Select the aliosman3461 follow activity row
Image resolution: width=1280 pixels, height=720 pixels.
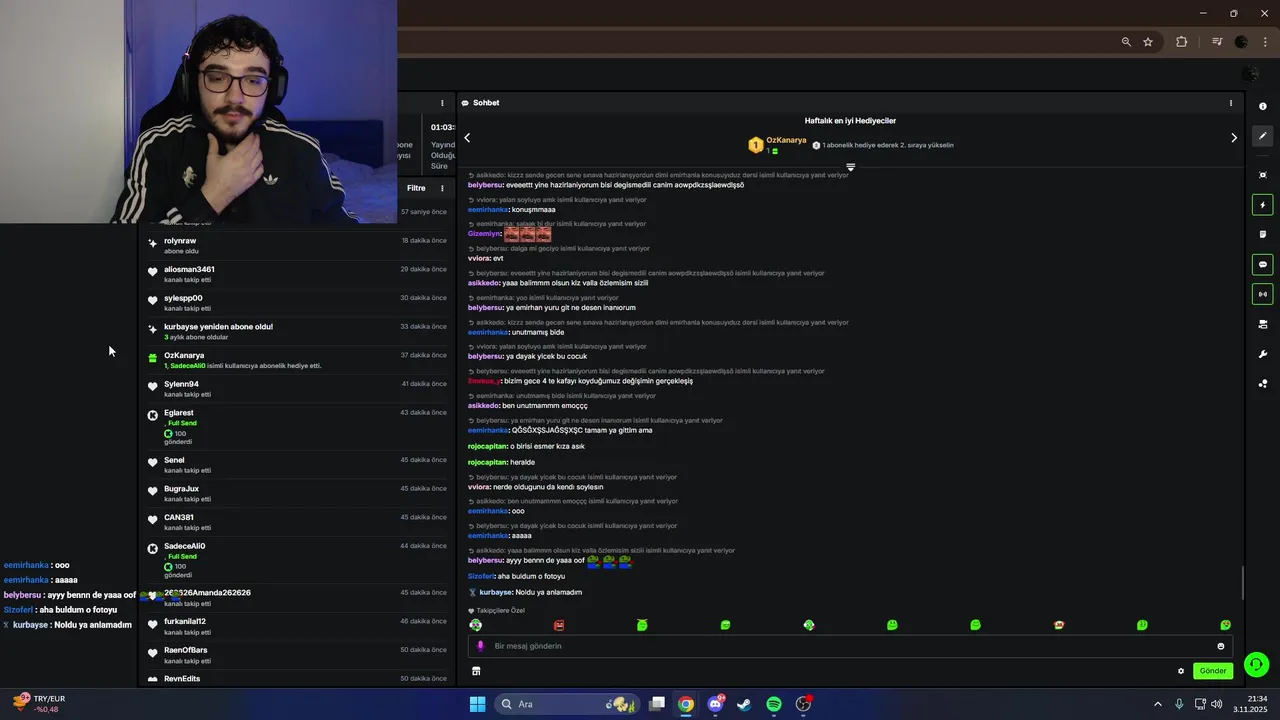(298, 274)
